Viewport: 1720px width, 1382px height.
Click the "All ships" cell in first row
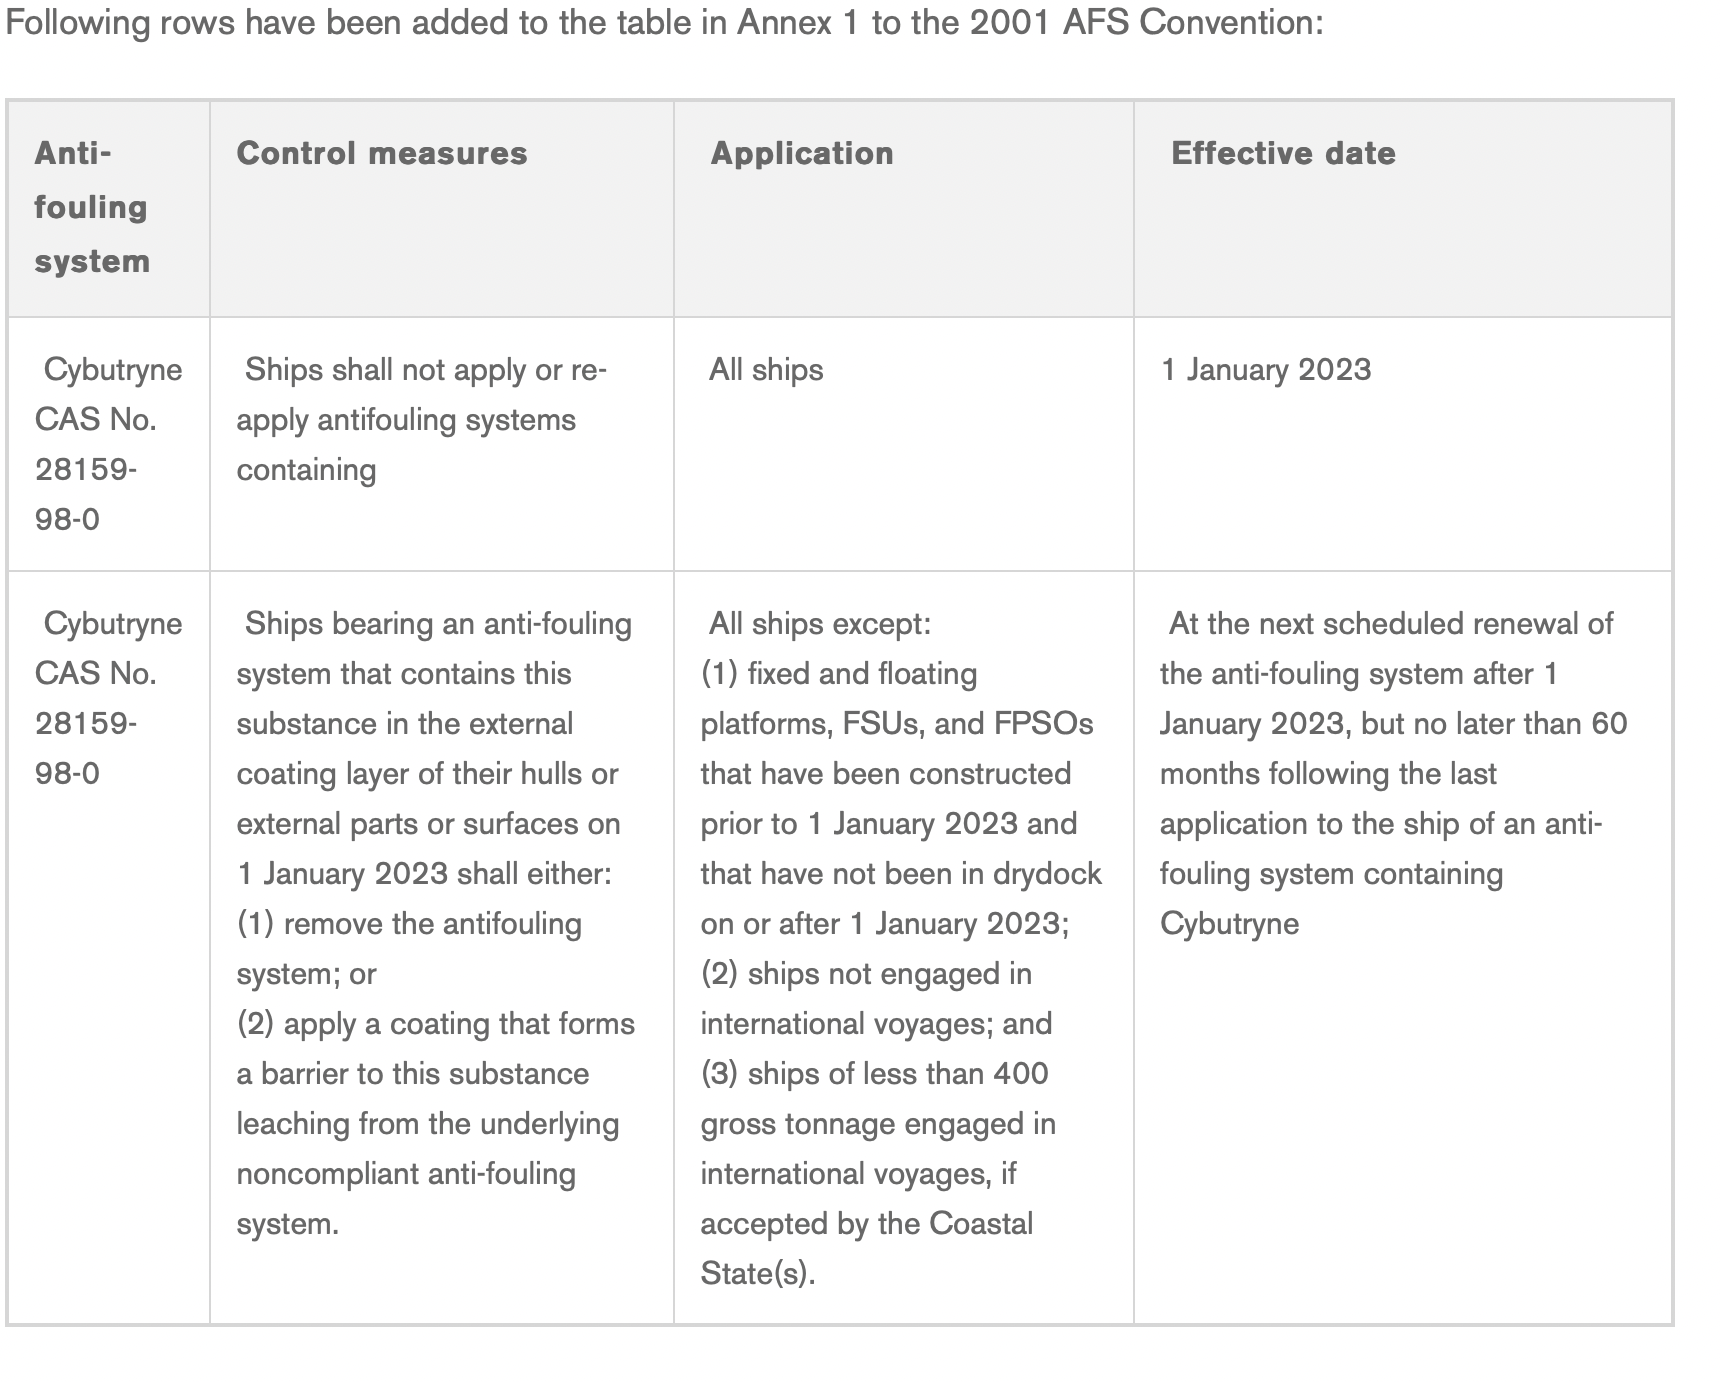(766, 370)
